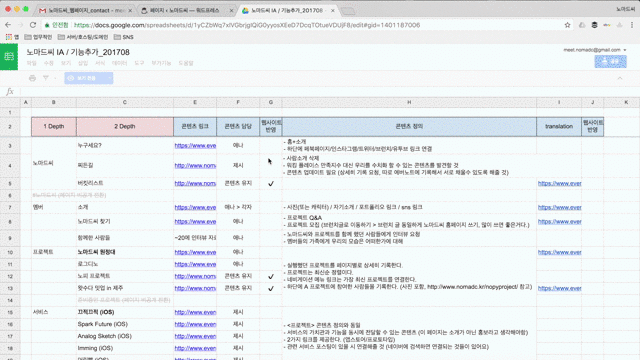Image resolution: width=640 pixels, height=360 pixels.
Task: Open the content link in the Spark Future (iOS) row
Action: click(x=195, y=324)
